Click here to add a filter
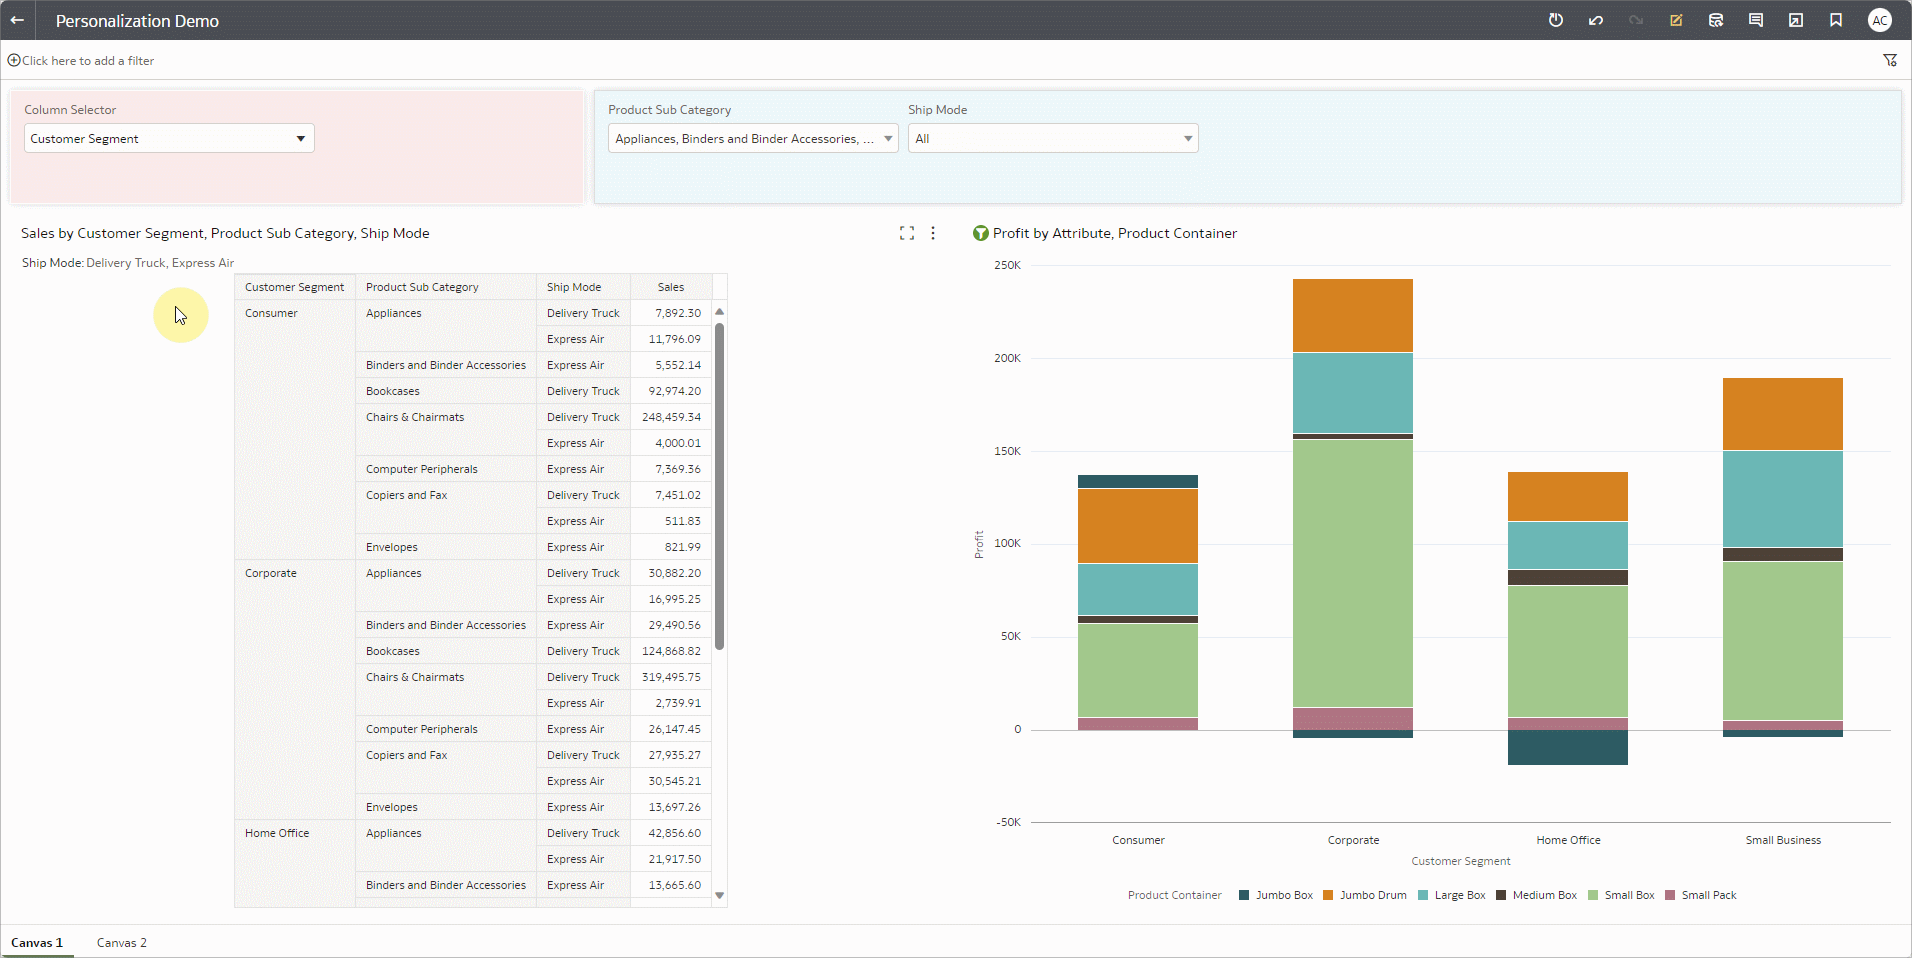Image resolution: width=1912 pixels, height=958 pixels. (x=81, y=60)
